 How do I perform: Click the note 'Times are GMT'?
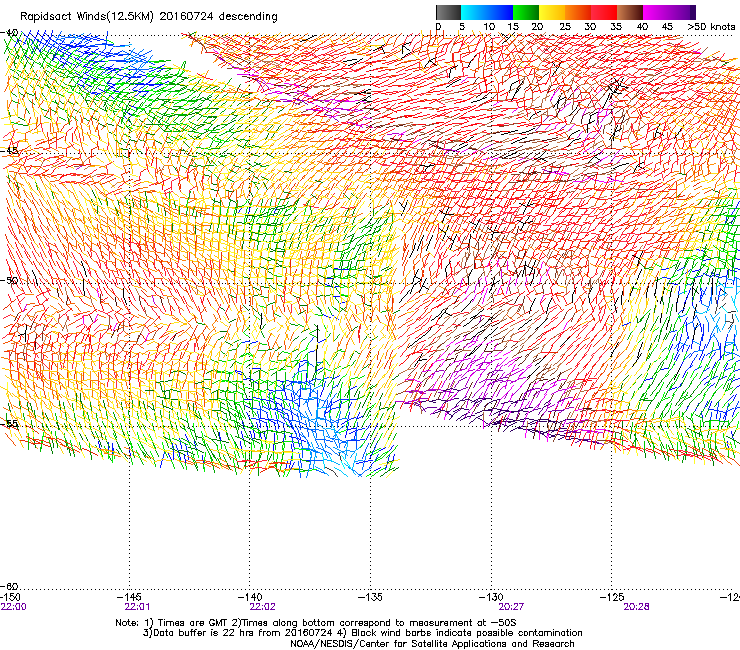(193, 623)
